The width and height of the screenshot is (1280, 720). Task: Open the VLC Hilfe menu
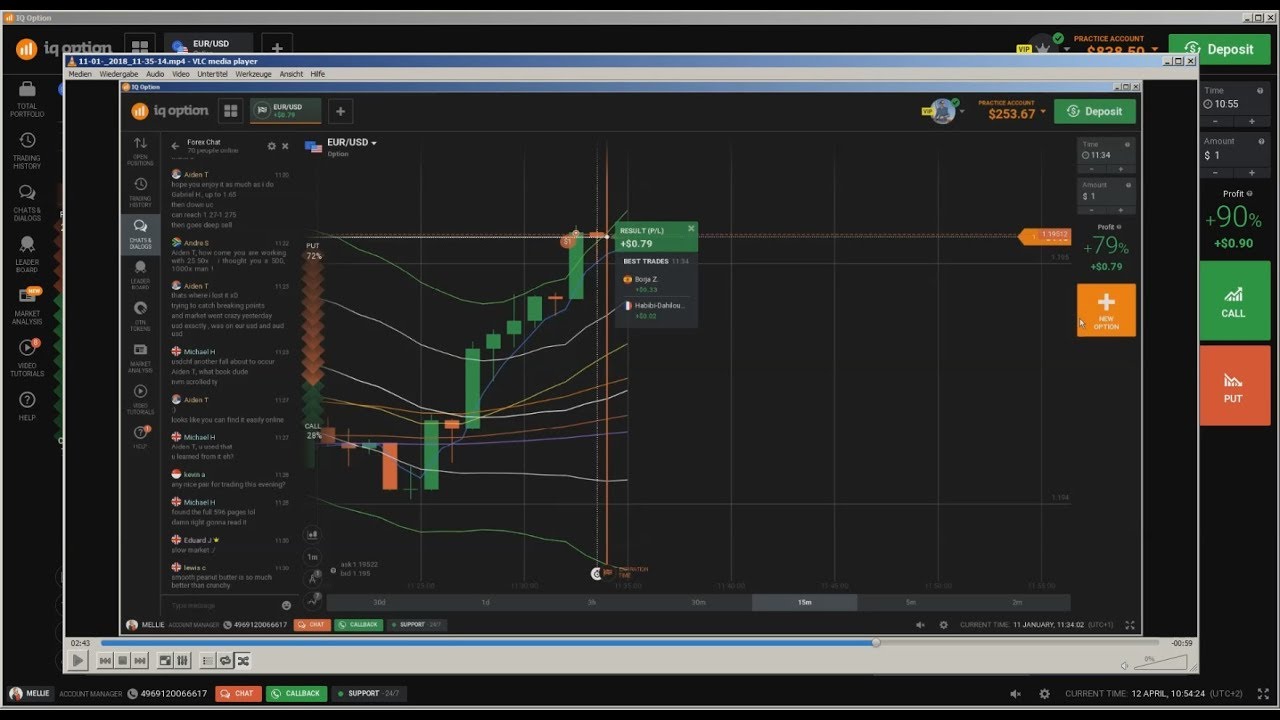318,74
